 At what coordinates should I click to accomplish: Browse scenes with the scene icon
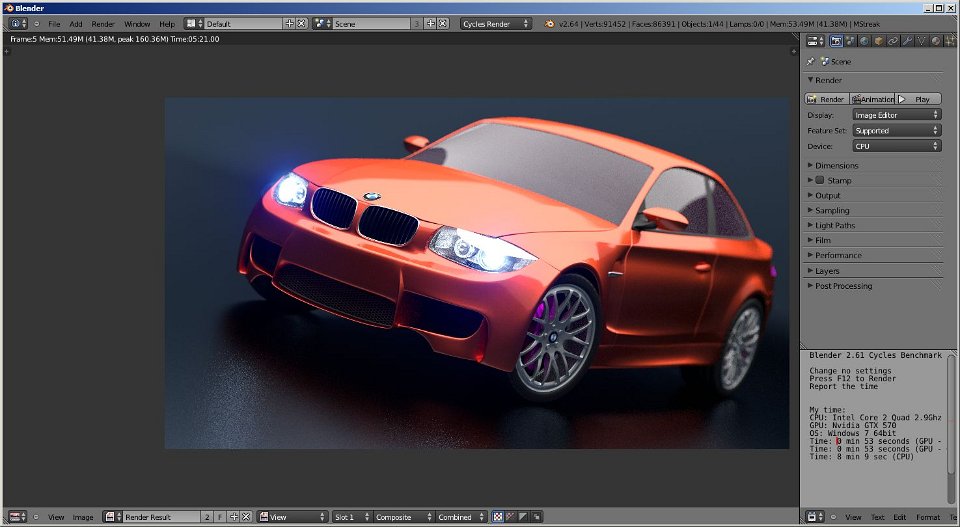click(322, 23)
